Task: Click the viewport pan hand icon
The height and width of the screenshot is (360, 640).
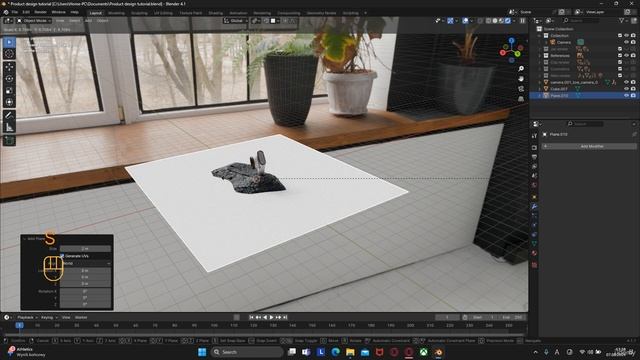Action: pyautogui.click(x=521, y=78)
